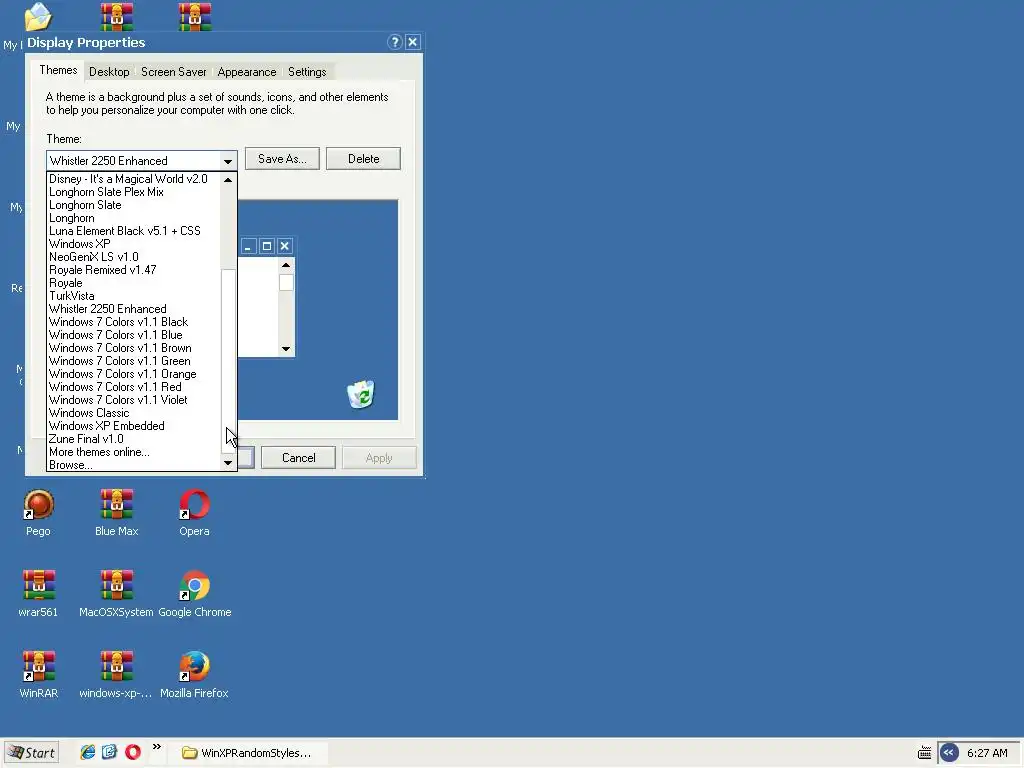The image size is (1024, 768).
Task: Click the Browse... entry in theme list
Action: click(x=134, y=465)
